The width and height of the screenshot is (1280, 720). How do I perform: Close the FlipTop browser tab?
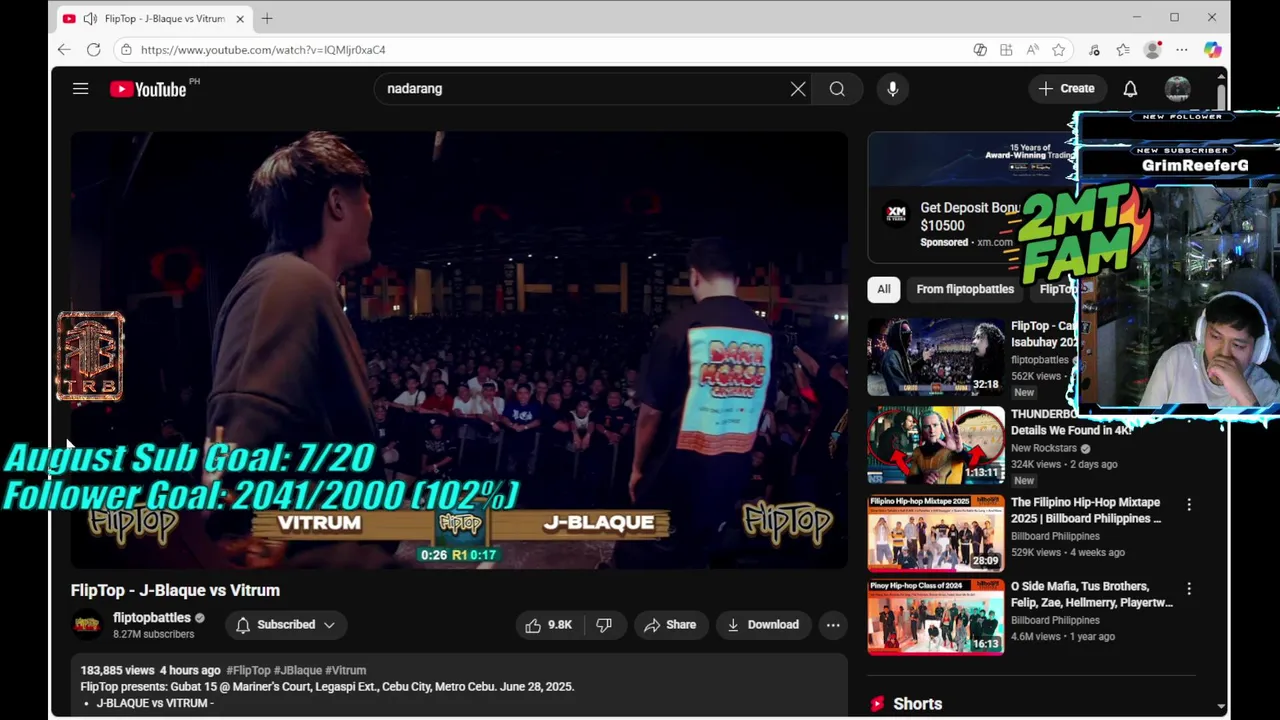[x=240, y=18]
